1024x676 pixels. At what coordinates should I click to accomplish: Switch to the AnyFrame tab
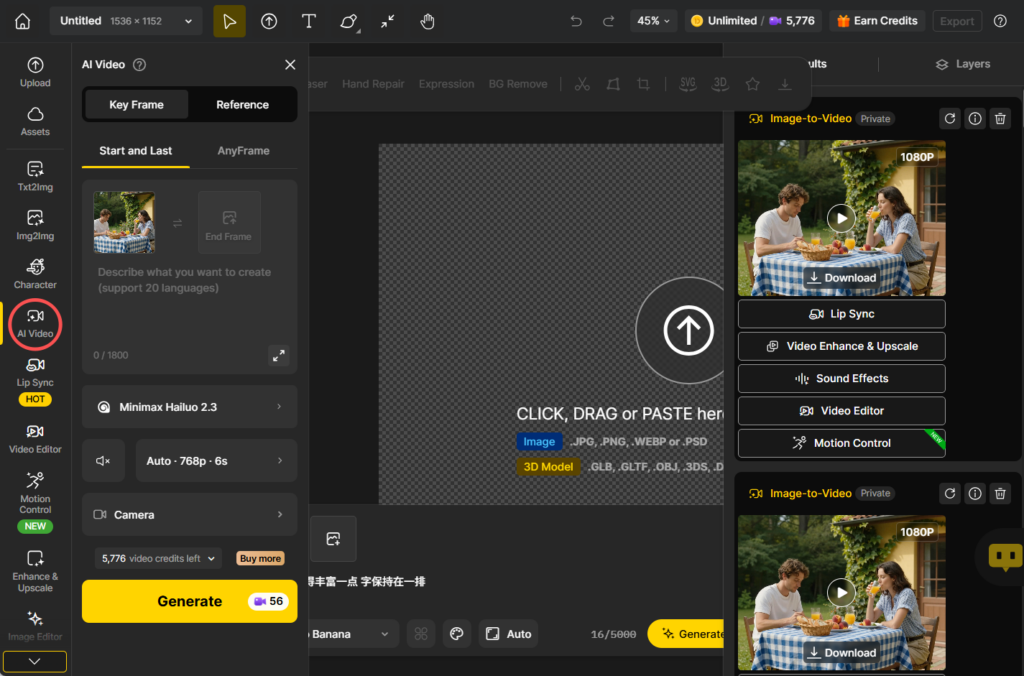pyautogui.click(x=243, y=151)
